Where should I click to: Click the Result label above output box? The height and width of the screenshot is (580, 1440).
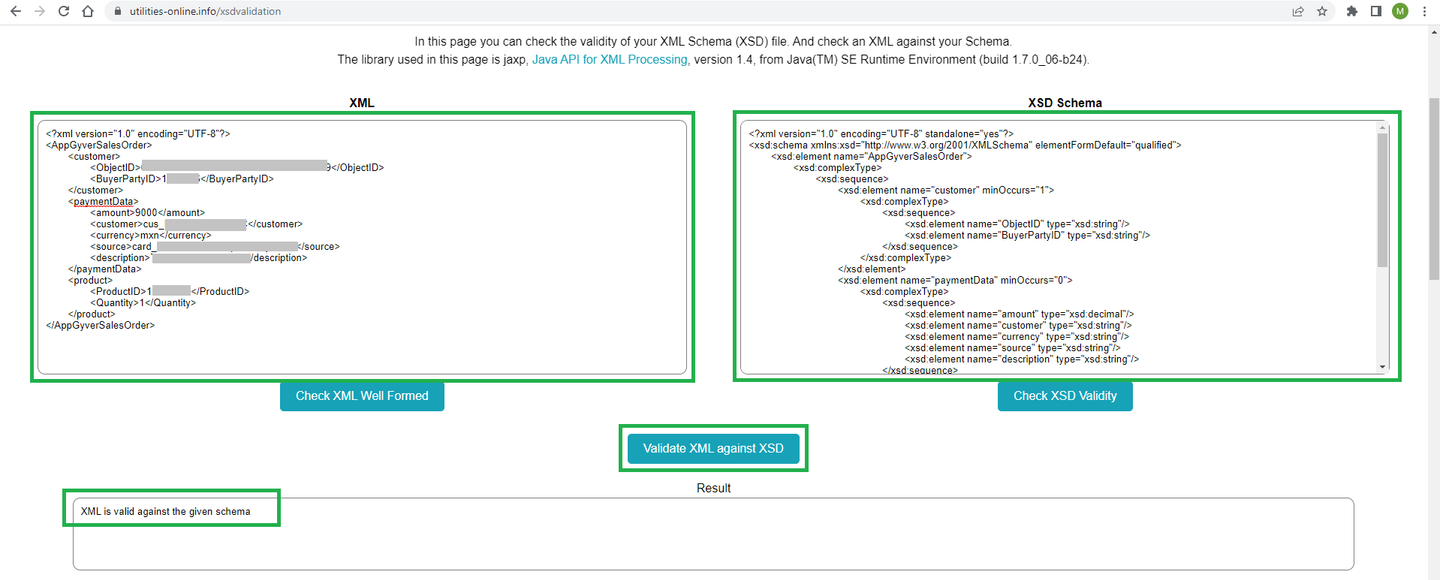[x=714, y=488]
